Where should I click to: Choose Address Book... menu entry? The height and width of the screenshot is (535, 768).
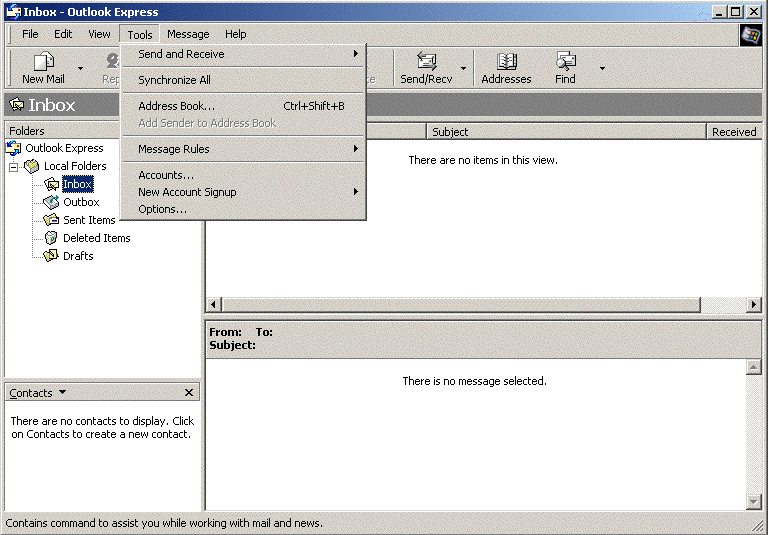point(243,106)
